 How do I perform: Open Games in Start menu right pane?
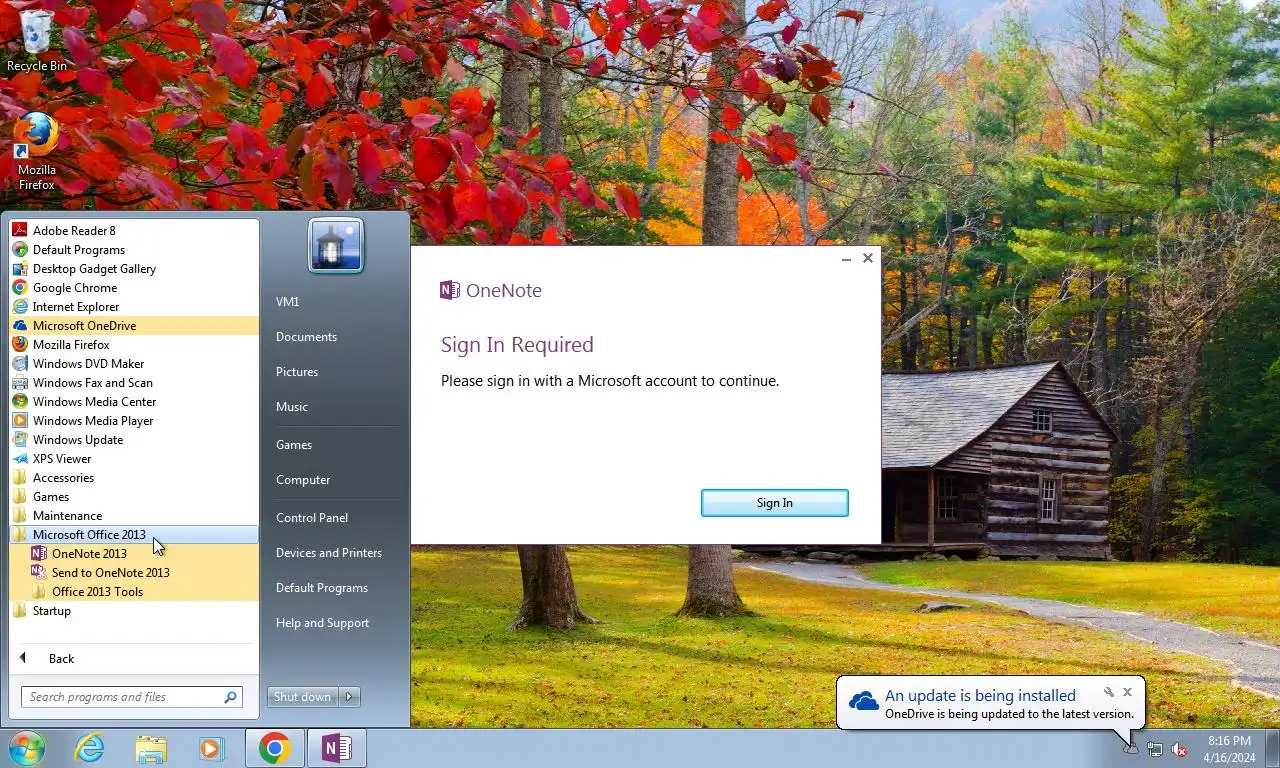[x=294, y=445]
